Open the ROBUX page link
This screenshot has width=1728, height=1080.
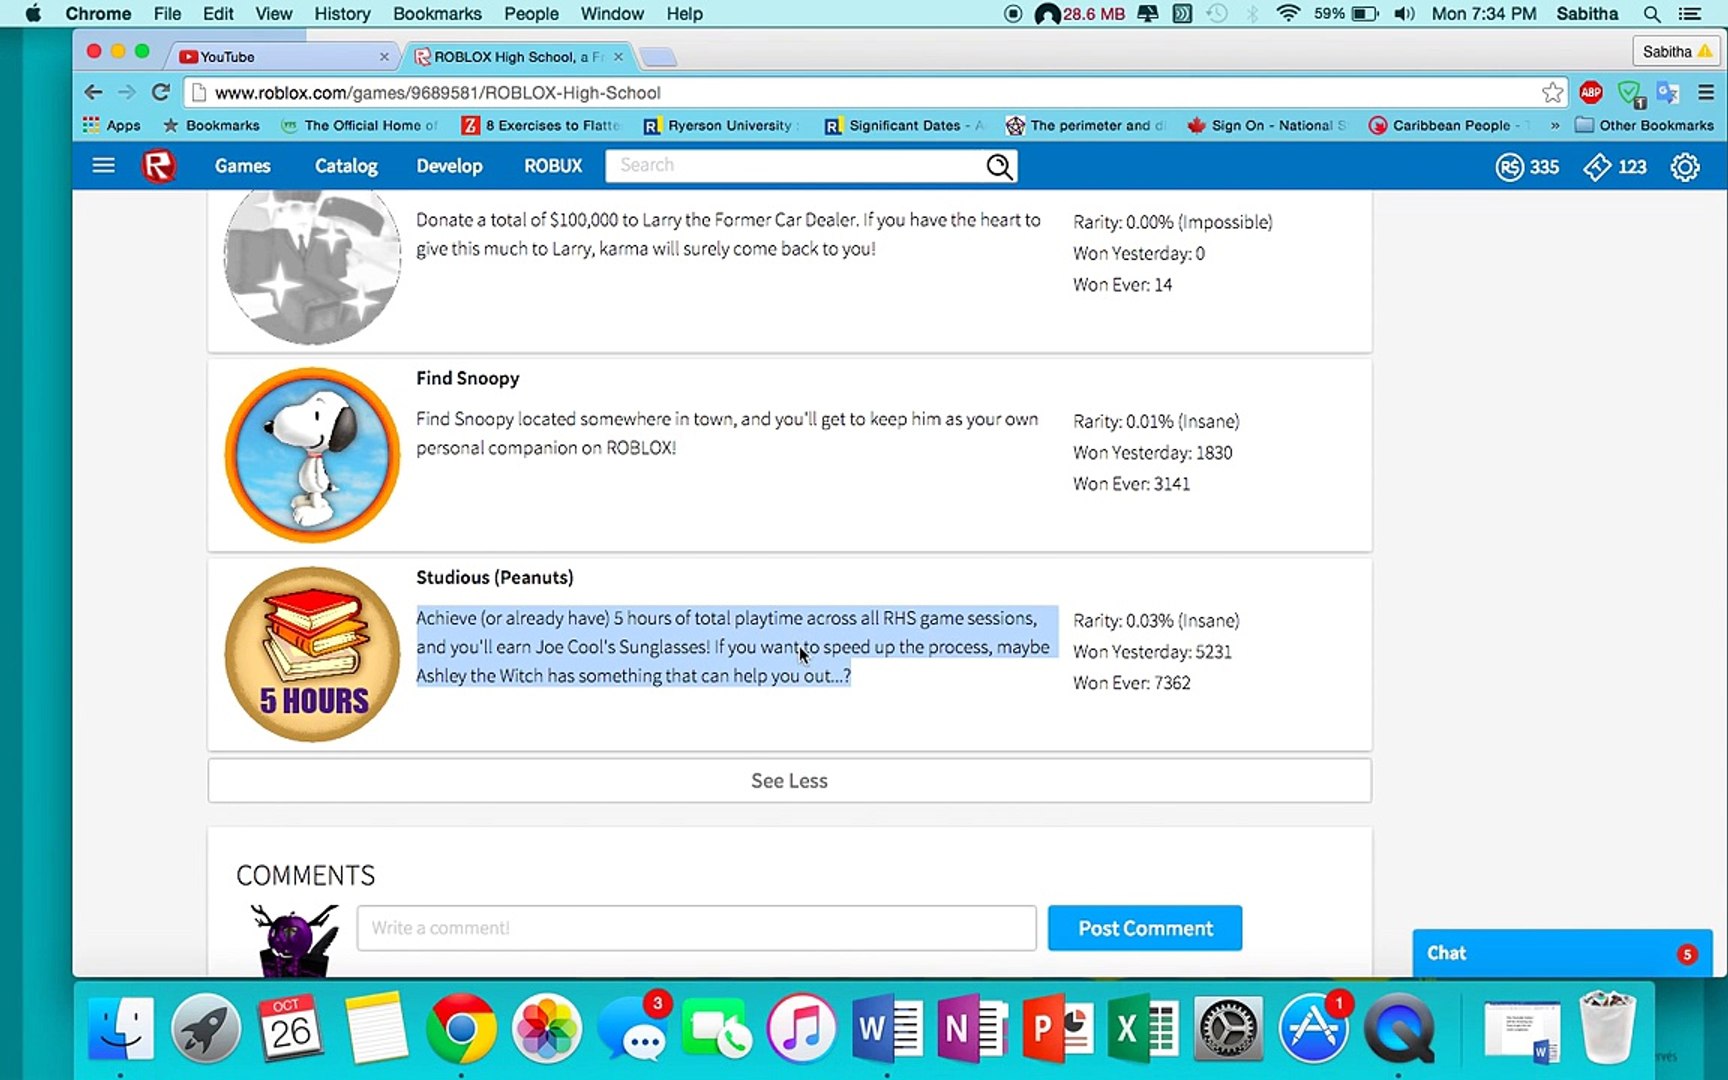(553, 166)
